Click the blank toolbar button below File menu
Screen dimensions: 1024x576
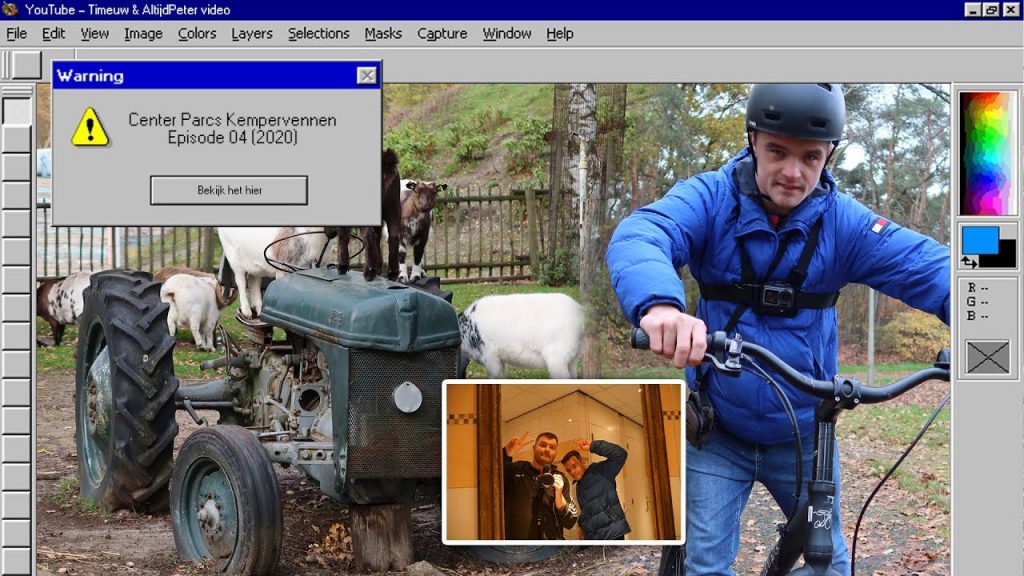(x=26, y=65)
